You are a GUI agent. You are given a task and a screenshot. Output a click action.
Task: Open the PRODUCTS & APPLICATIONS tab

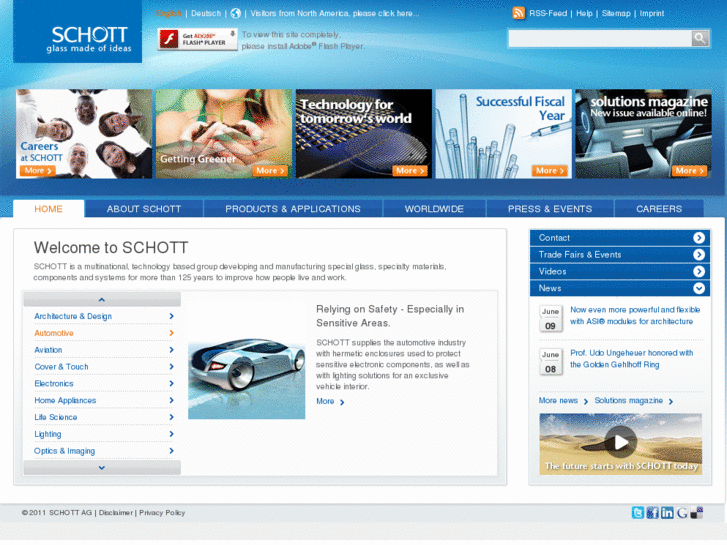point(293,209)
